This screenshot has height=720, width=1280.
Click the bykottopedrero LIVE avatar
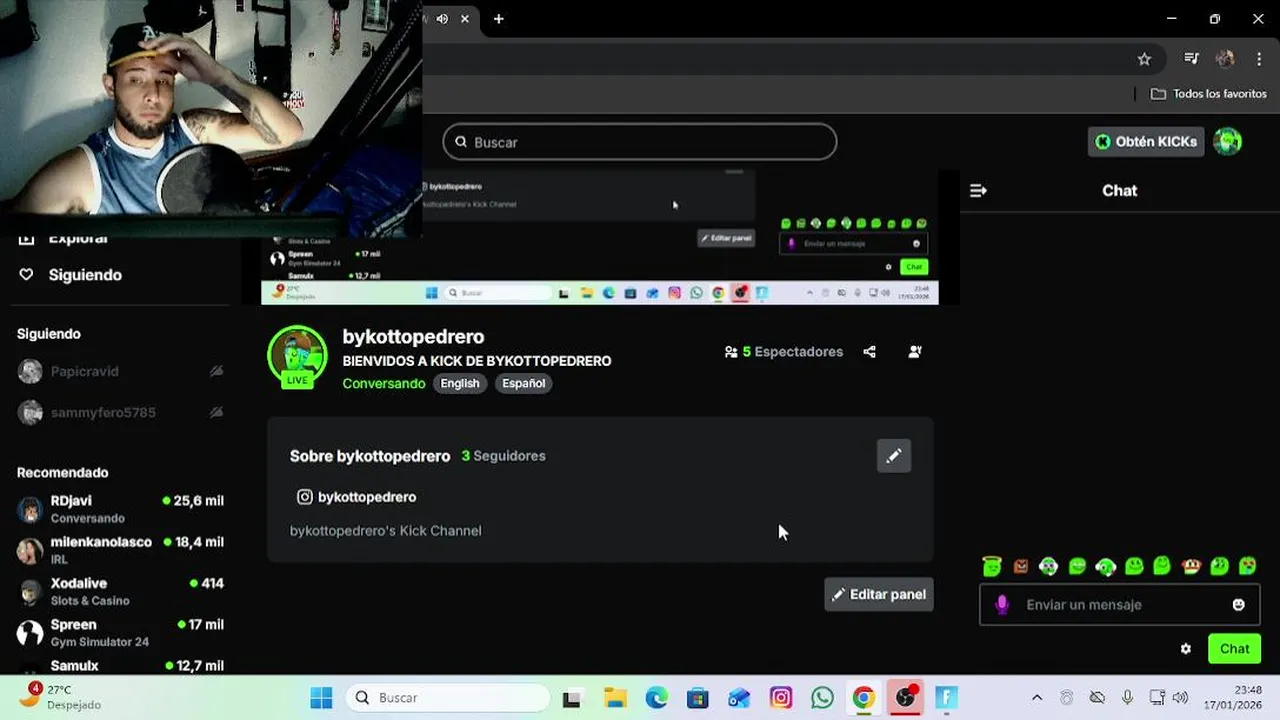tap(297, 356)
